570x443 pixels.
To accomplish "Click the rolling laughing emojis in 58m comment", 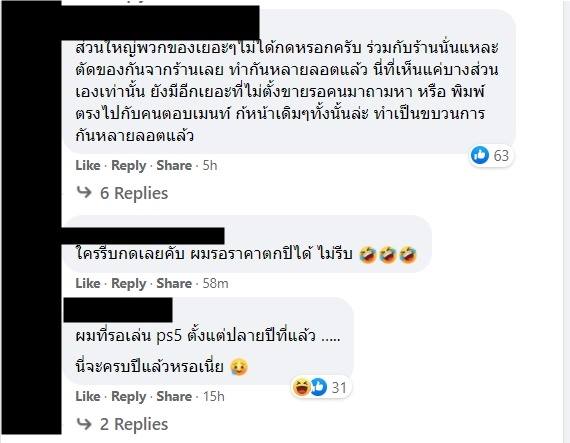I will pos(388,254).
